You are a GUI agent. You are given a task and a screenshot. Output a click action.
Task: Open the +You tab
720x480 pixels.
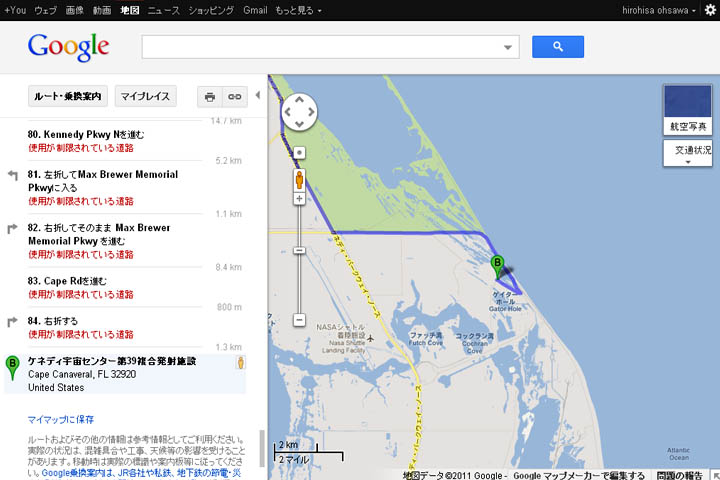15,10
